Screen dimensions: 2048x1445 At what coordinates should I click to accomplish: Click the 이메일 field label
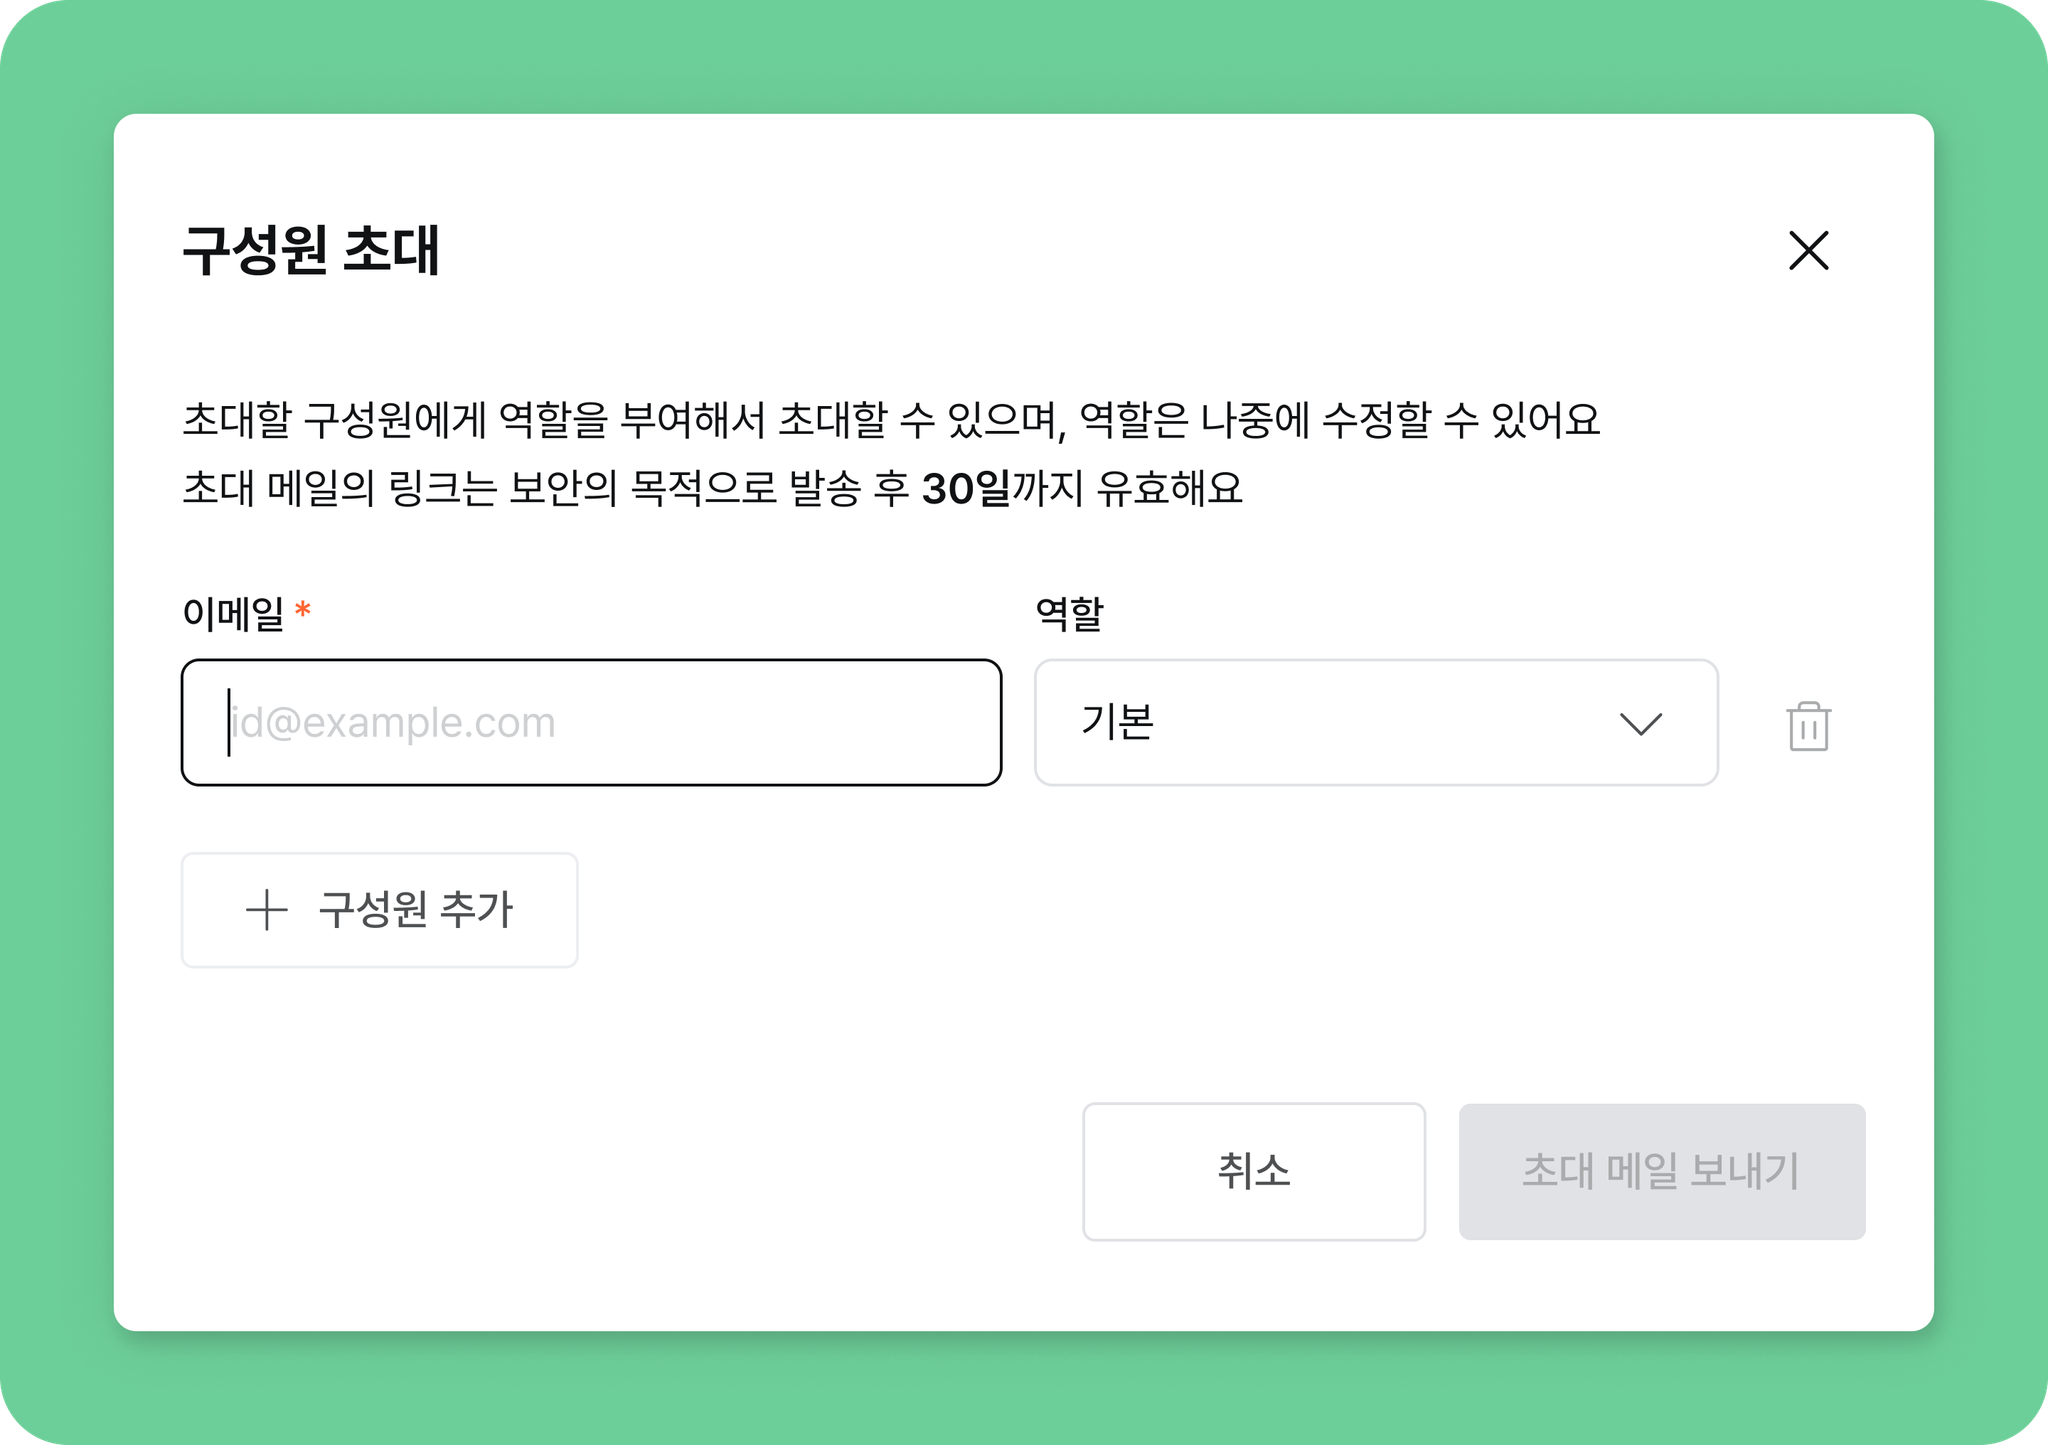pos(233,613)
